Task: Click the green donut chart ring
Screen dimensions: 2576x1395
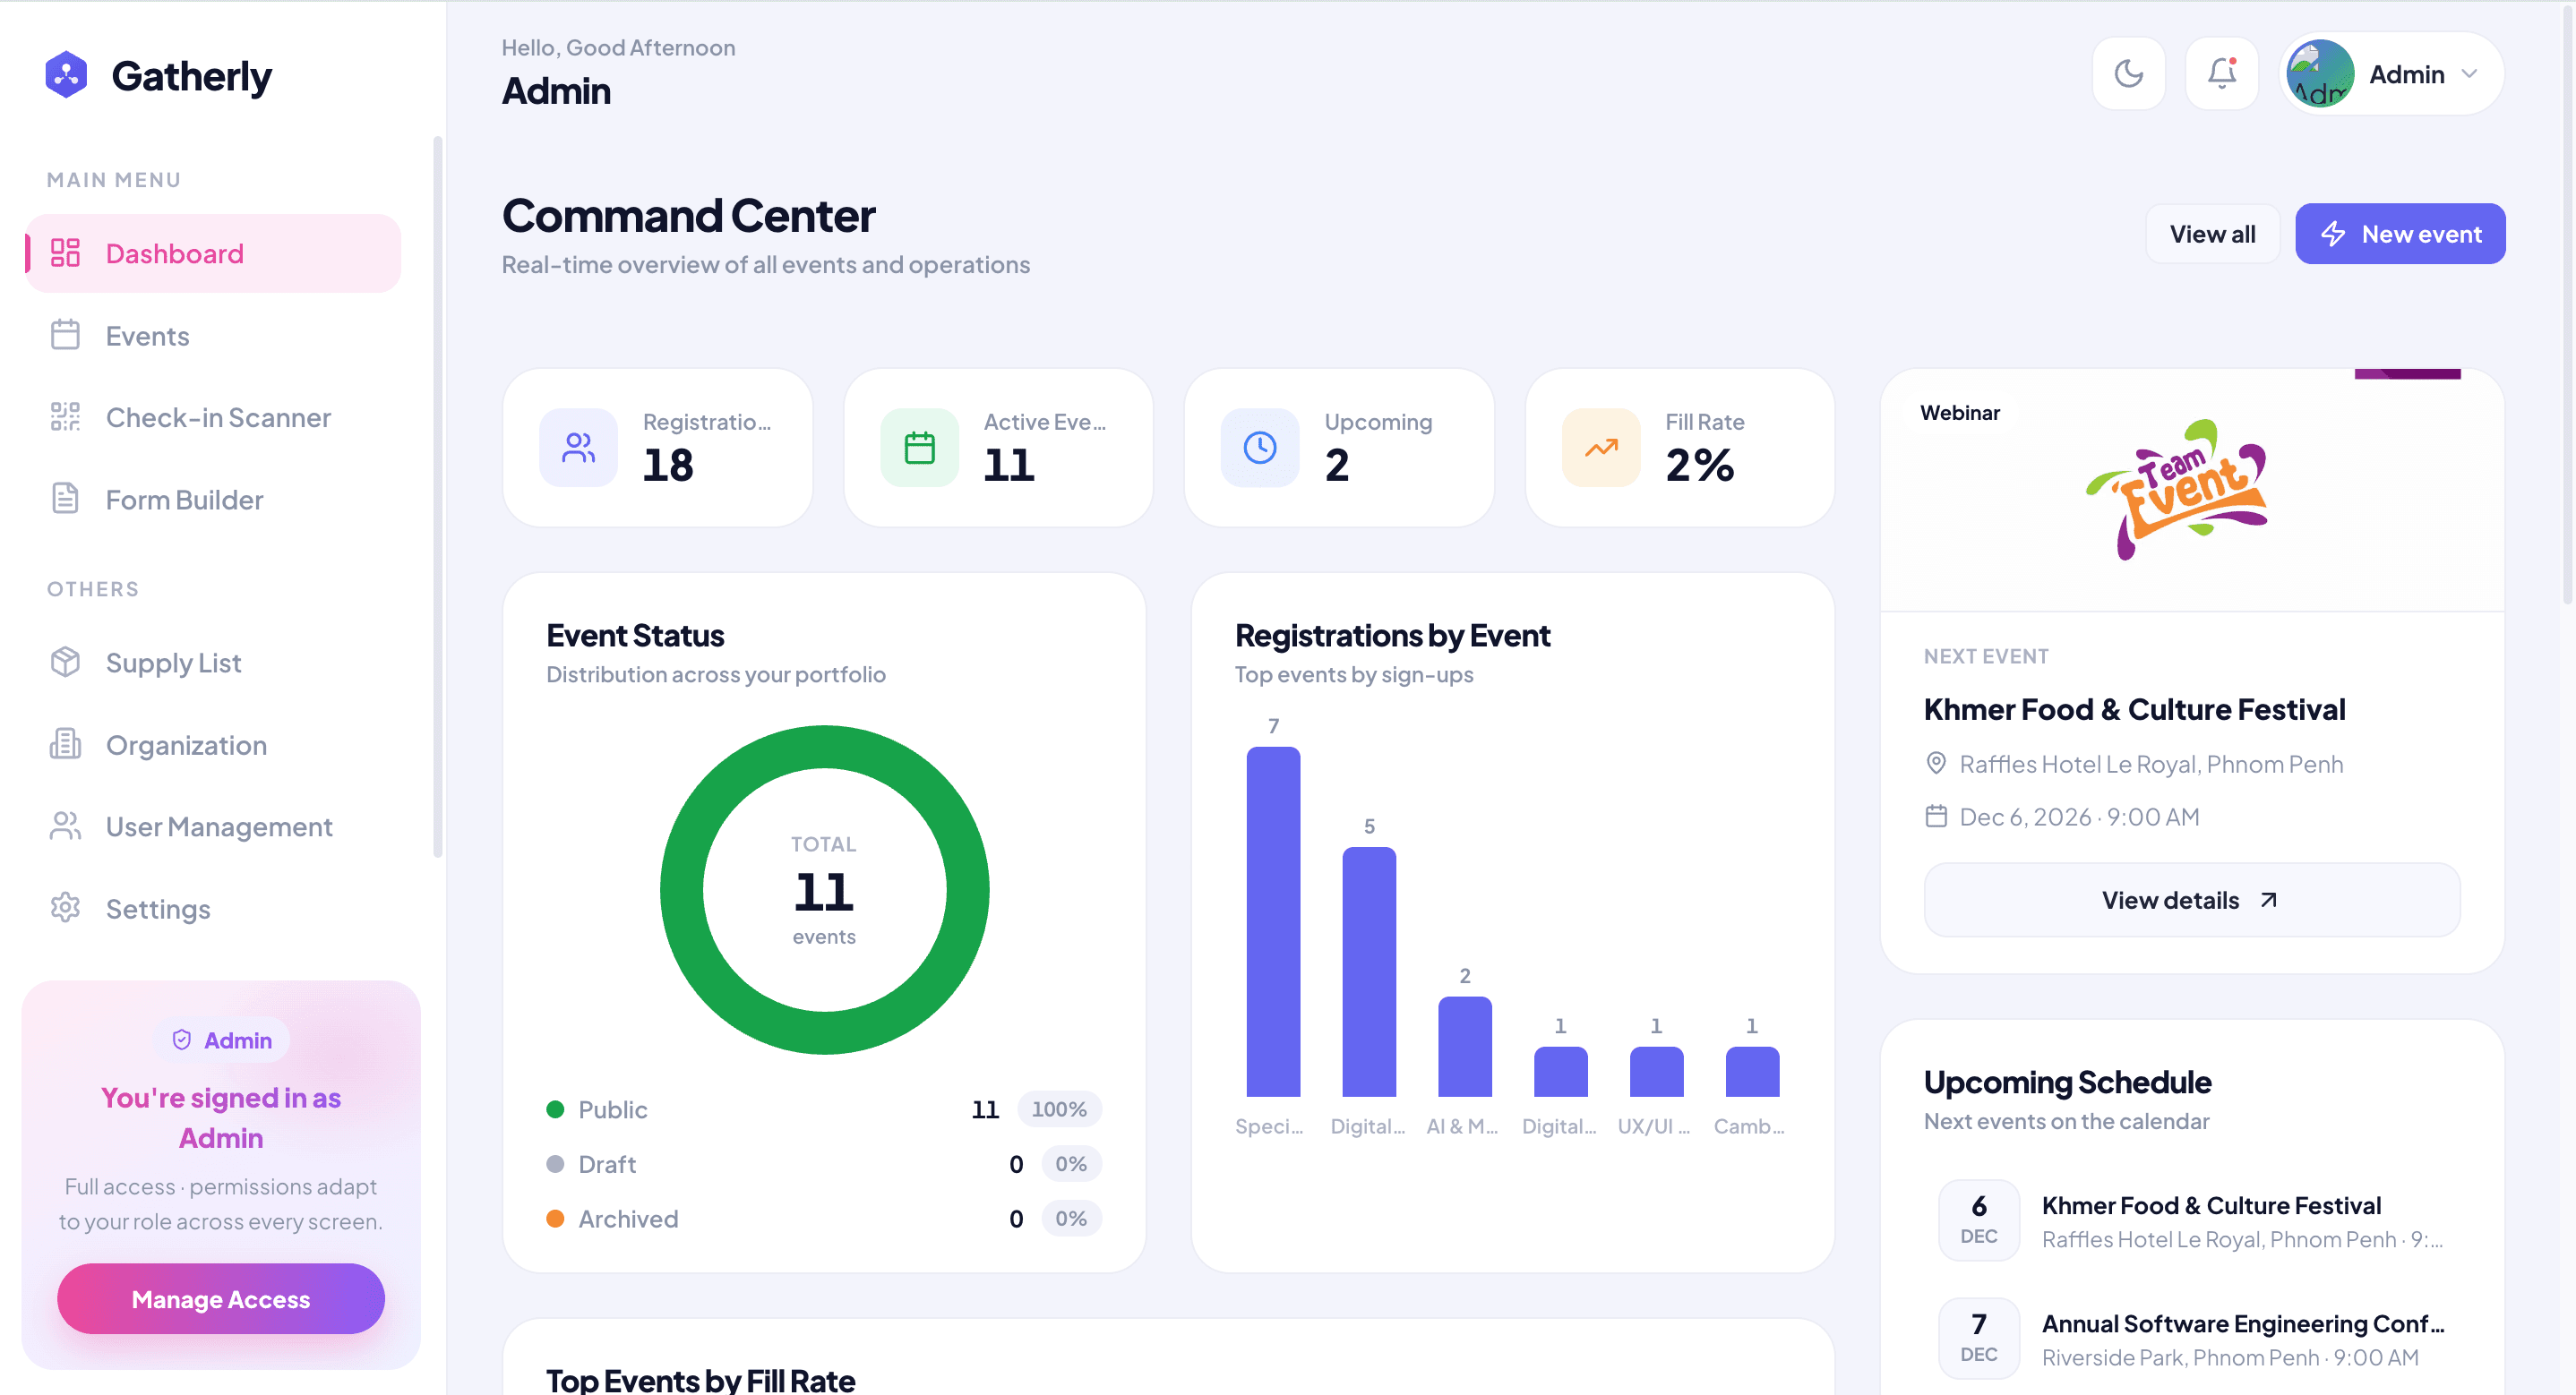Action: pos(824,746)
